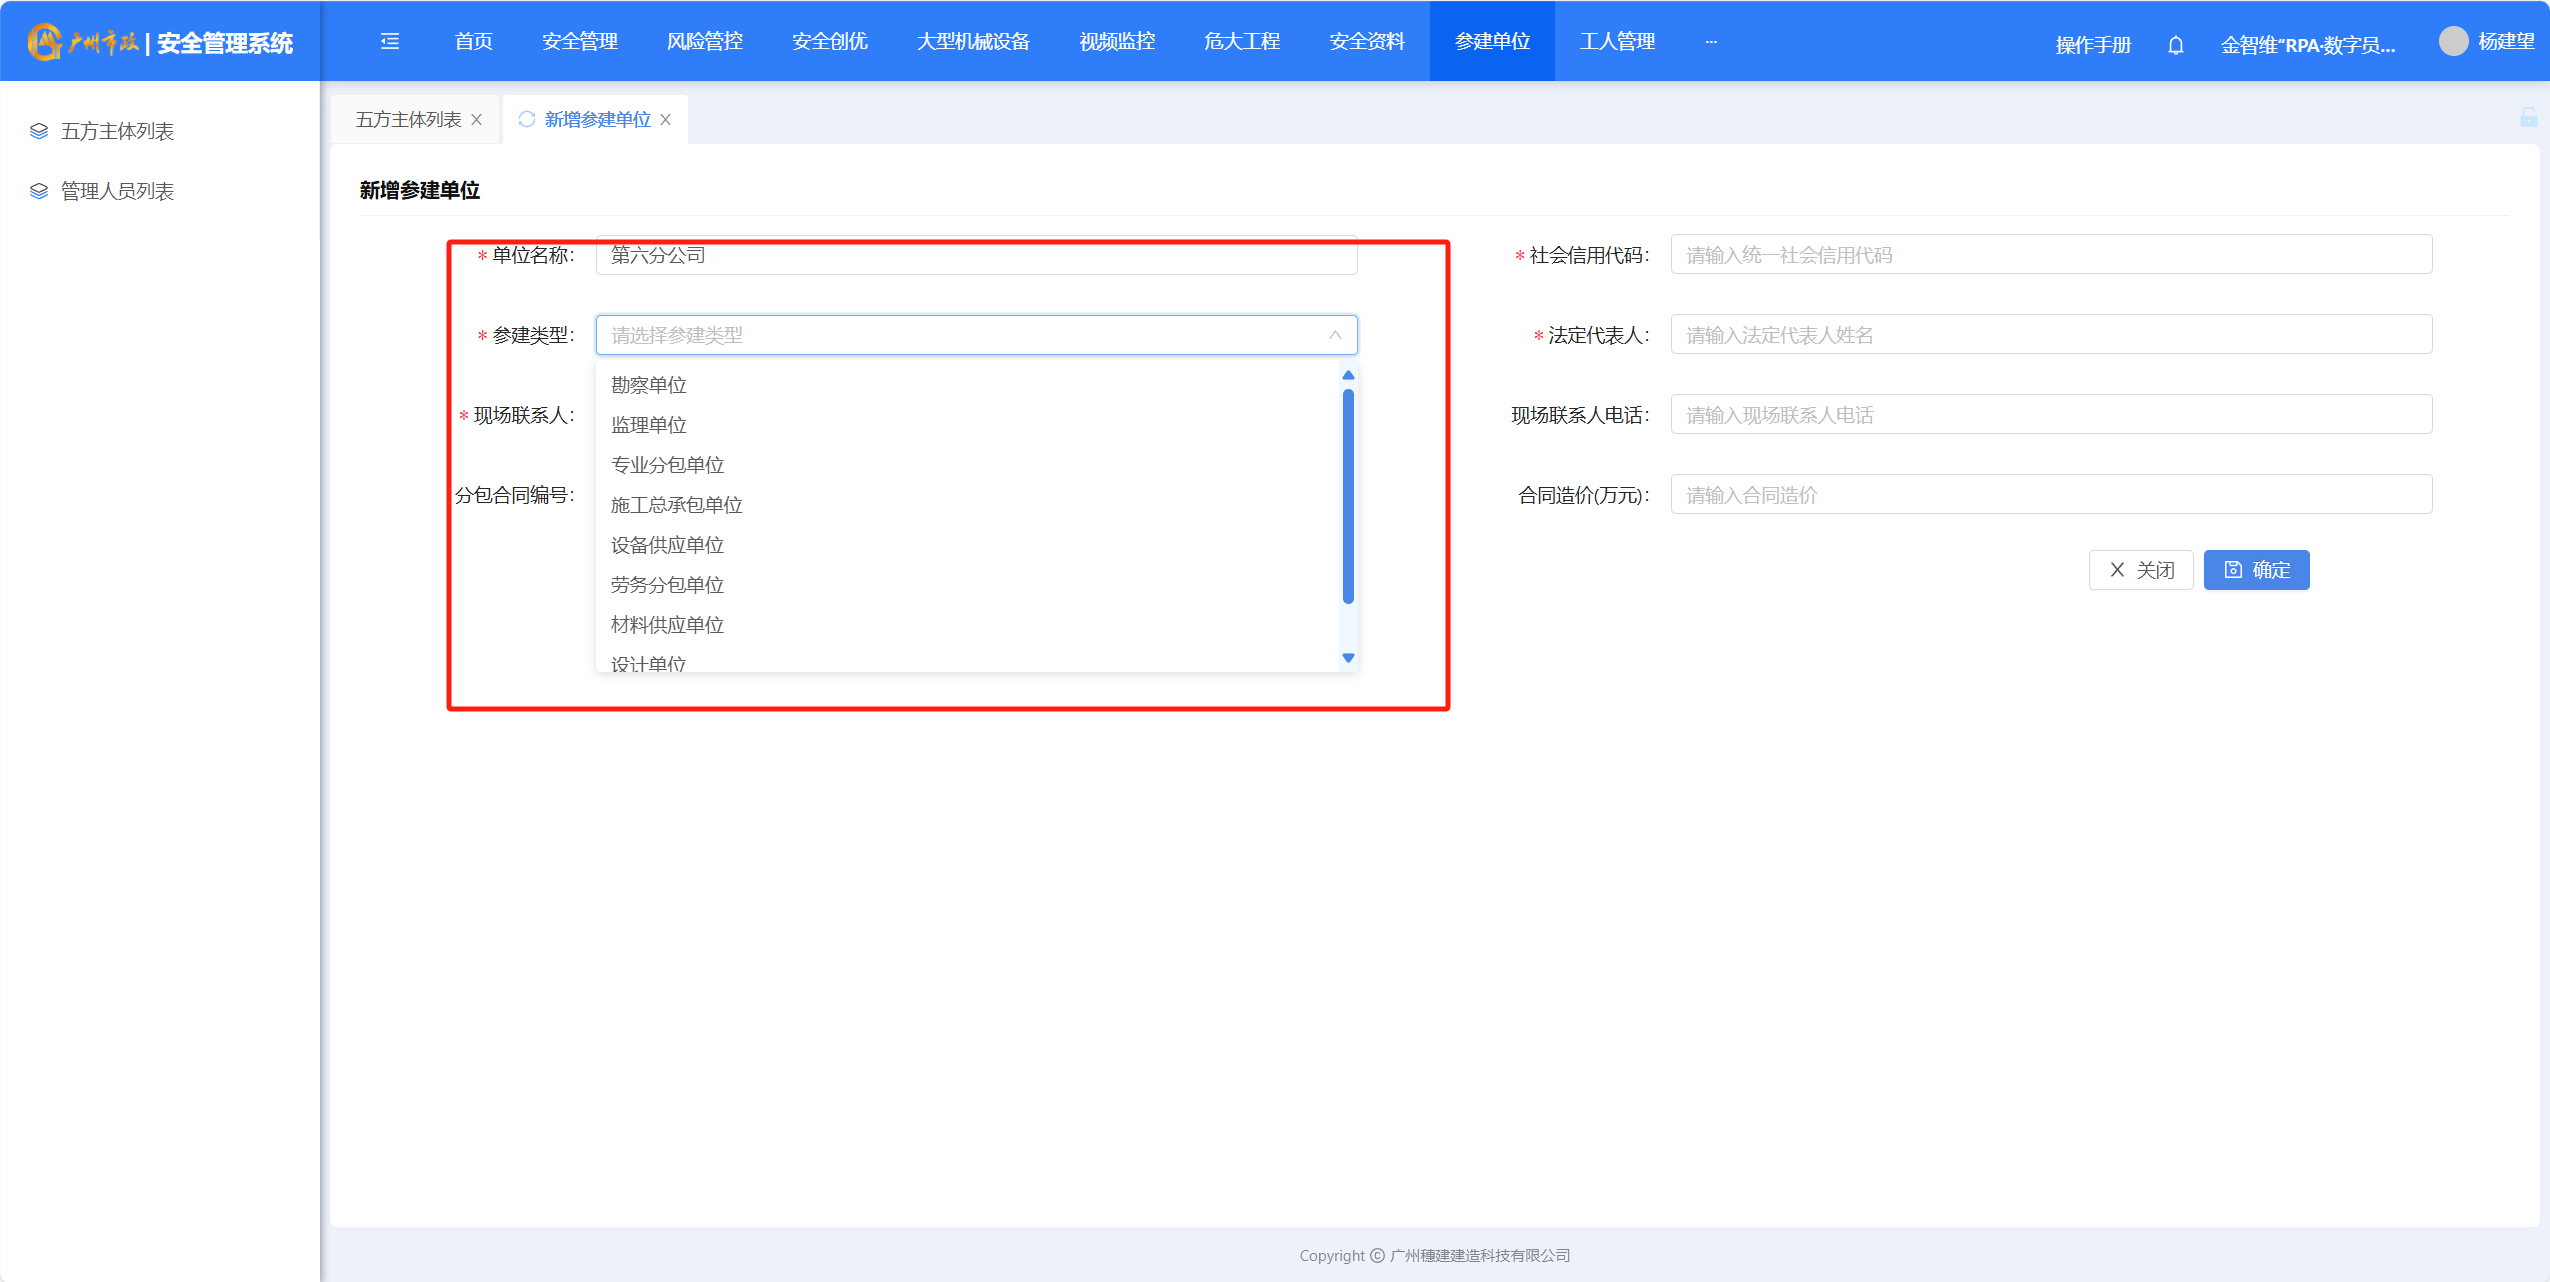Select 劳务分包单位 option
This screenshot has width=2550, height=1282.
667,585
